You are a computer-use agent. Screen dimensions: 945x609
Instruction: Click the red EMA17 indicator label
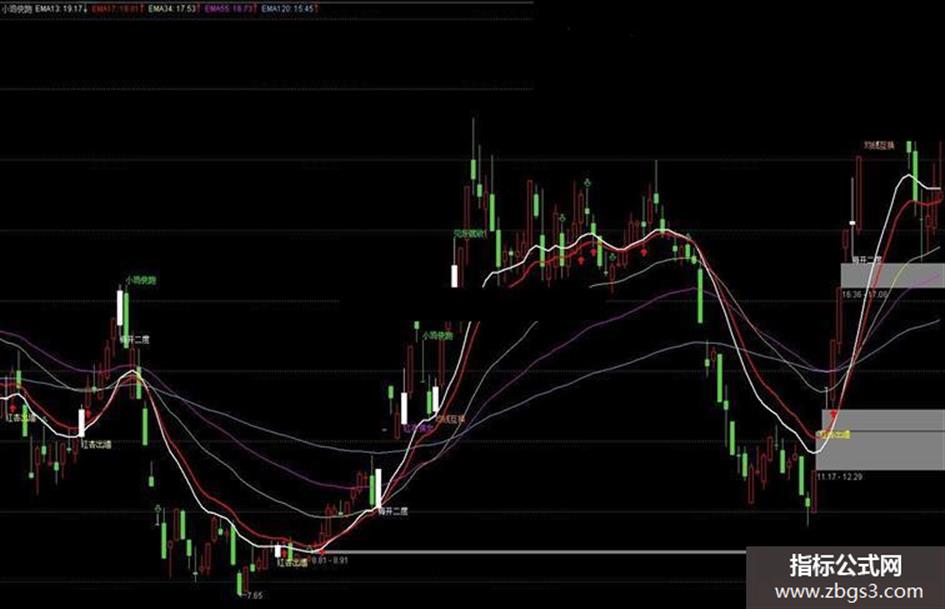point(118,9)
